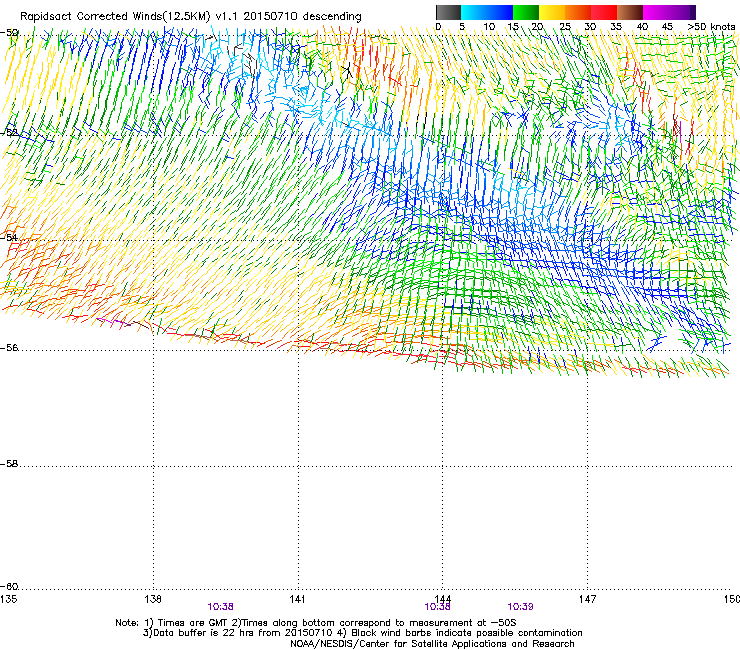The width and height of the screenshot is (740, 650).
Task: Click the Rapidscat Corrected Winds title text
Action: point(191,16)
